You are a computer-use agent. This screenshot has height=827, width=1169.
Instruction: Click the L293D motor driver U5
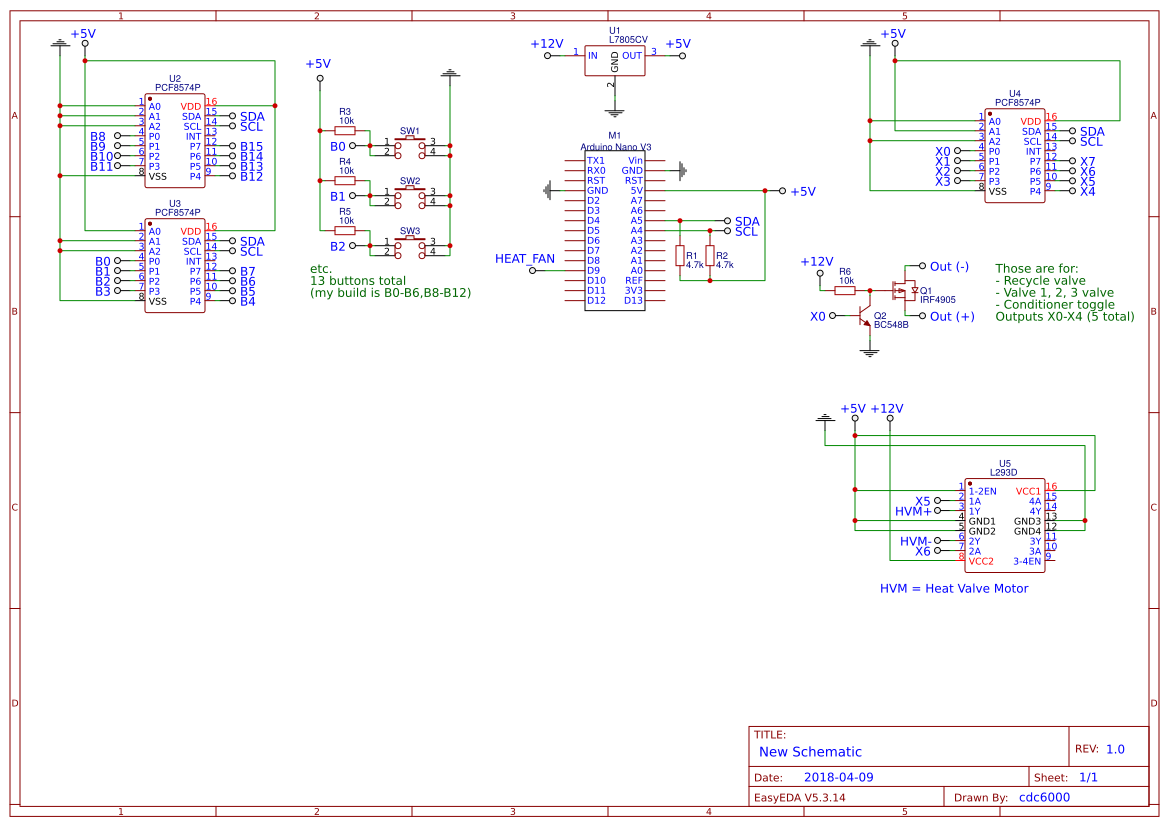click(x=1004, y=525)
